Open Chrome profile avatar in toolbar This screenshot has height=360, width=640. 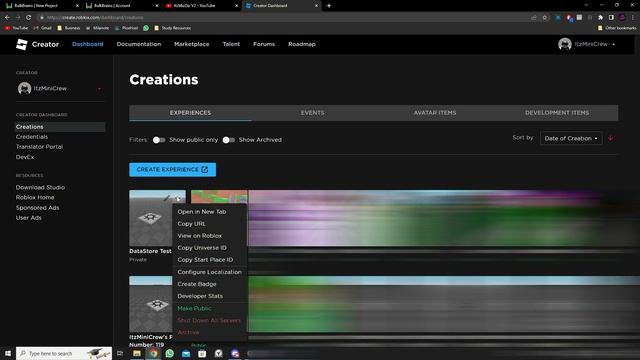pos(622,18)
